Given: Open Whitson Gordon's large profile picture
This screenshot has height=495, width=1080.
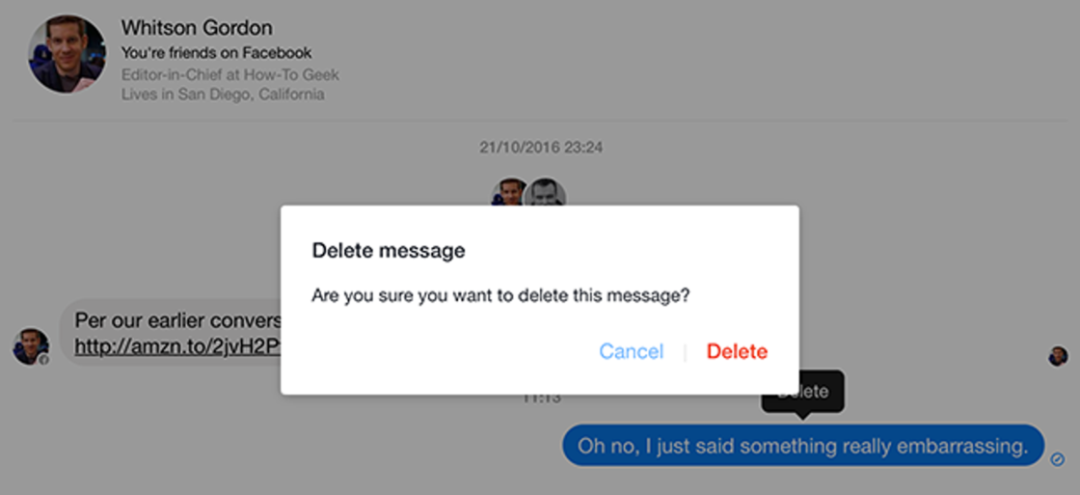Looking at the screenshot, I should (67, 54).
